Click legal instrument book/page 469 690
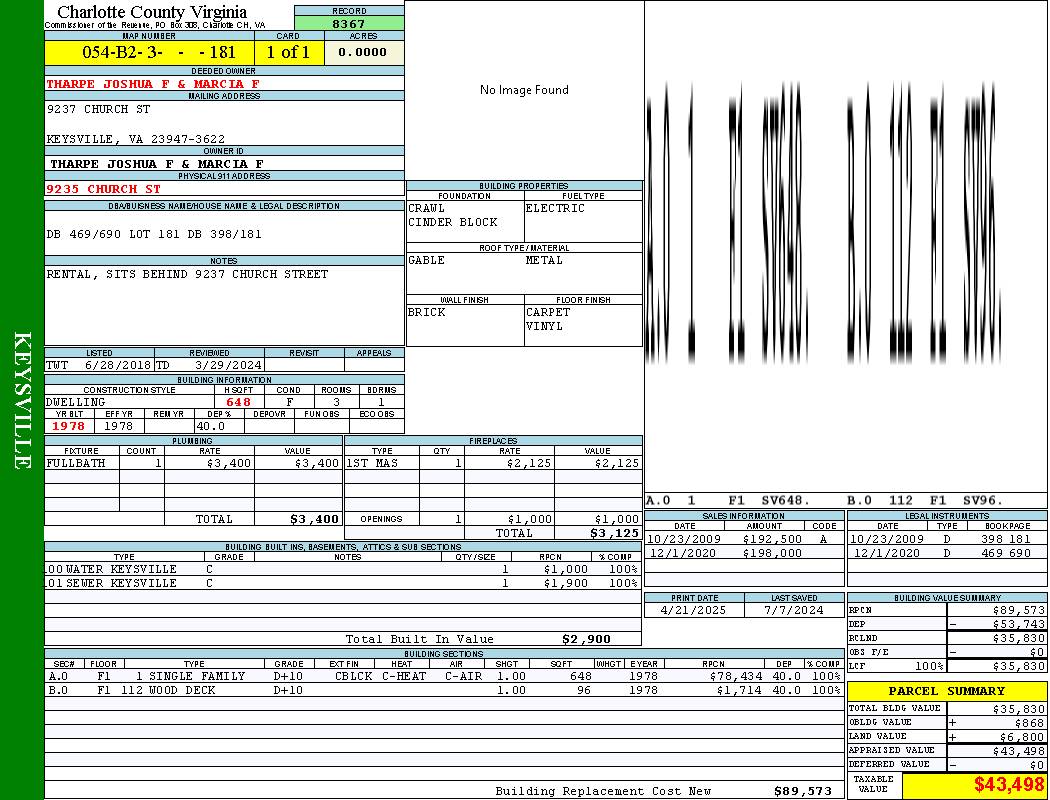This screenshot has height=800, width=1050. tap(1006, 554)
